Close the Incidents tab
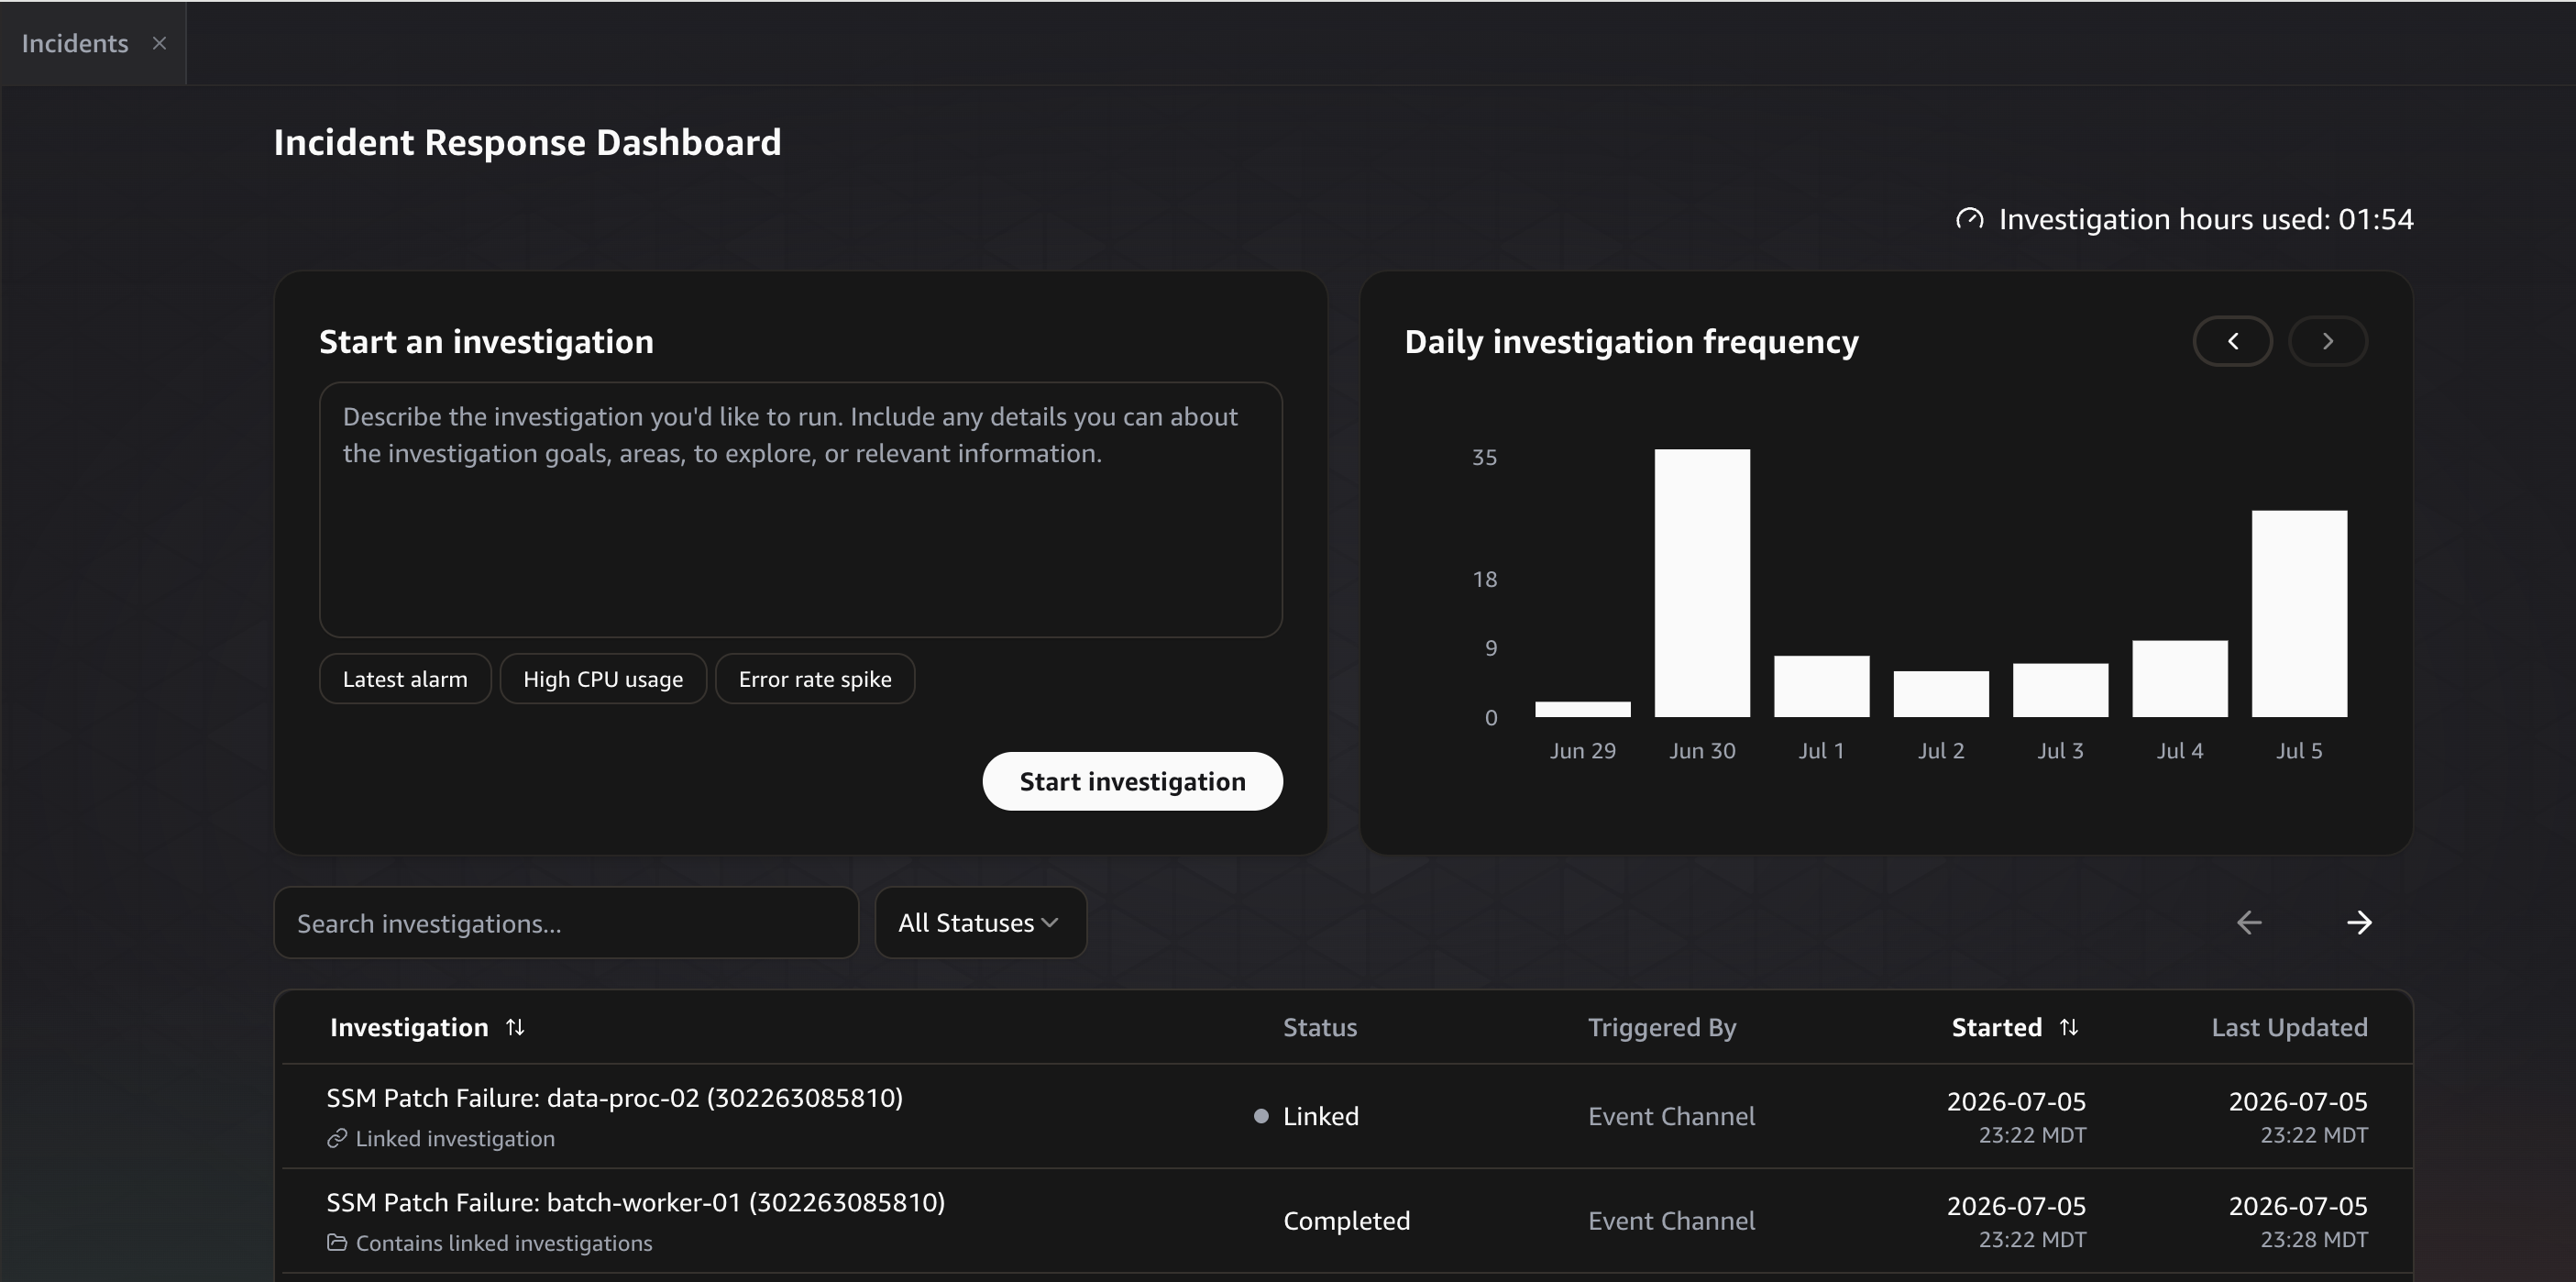Screen dimensions: 2576x1282 pyautogui.click(x=159, y=43)
